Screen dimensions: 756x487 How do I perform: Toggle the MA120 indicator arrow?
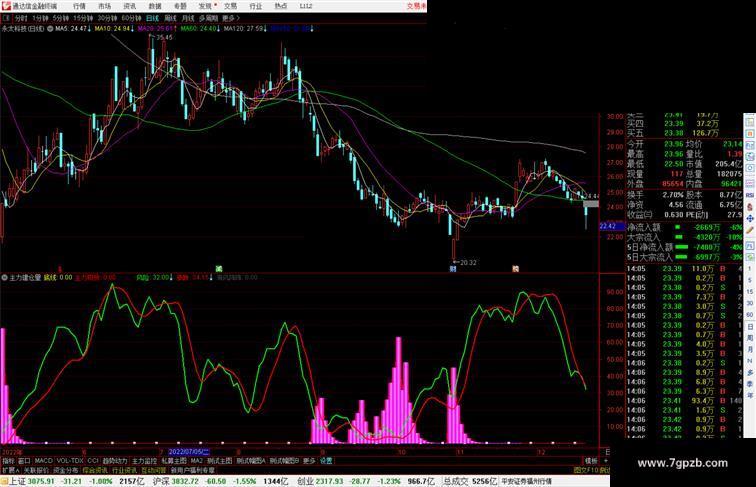(265, 29)
